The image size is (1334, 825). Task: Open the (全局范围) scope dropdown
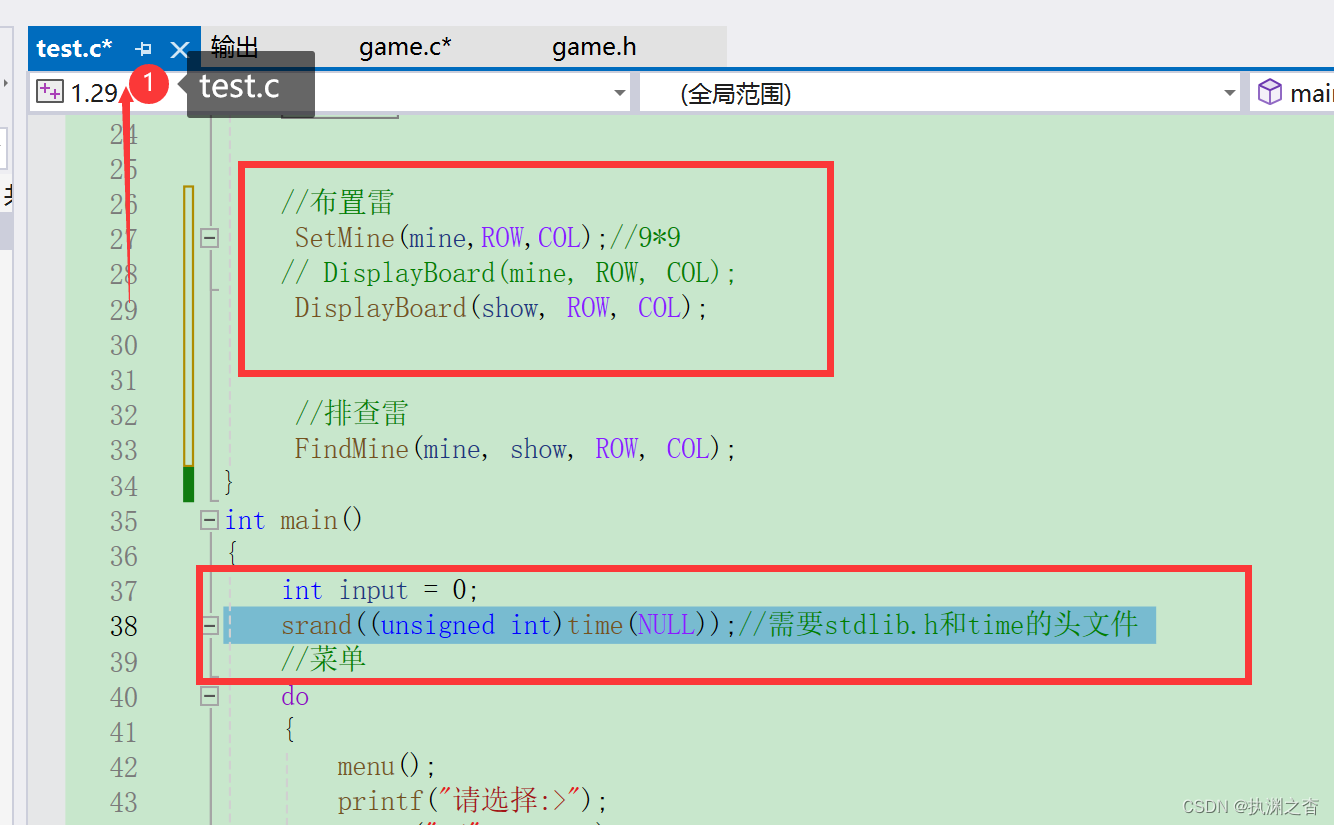point(1230,94)
